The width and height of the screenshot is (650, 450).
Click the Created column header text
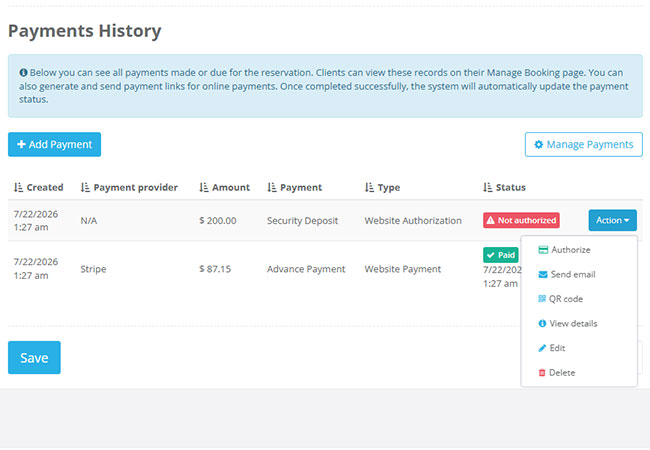[x=45, y=187]
